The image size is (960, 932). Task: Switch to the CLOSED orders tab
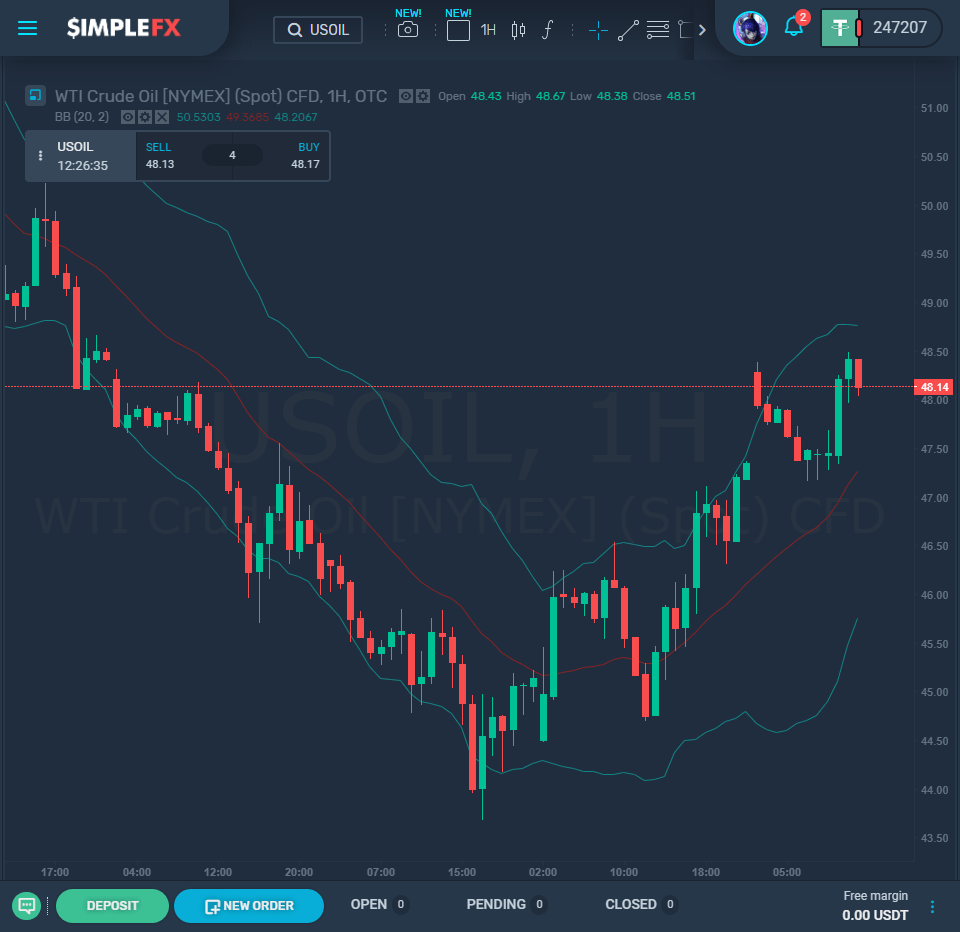(640, 904)
